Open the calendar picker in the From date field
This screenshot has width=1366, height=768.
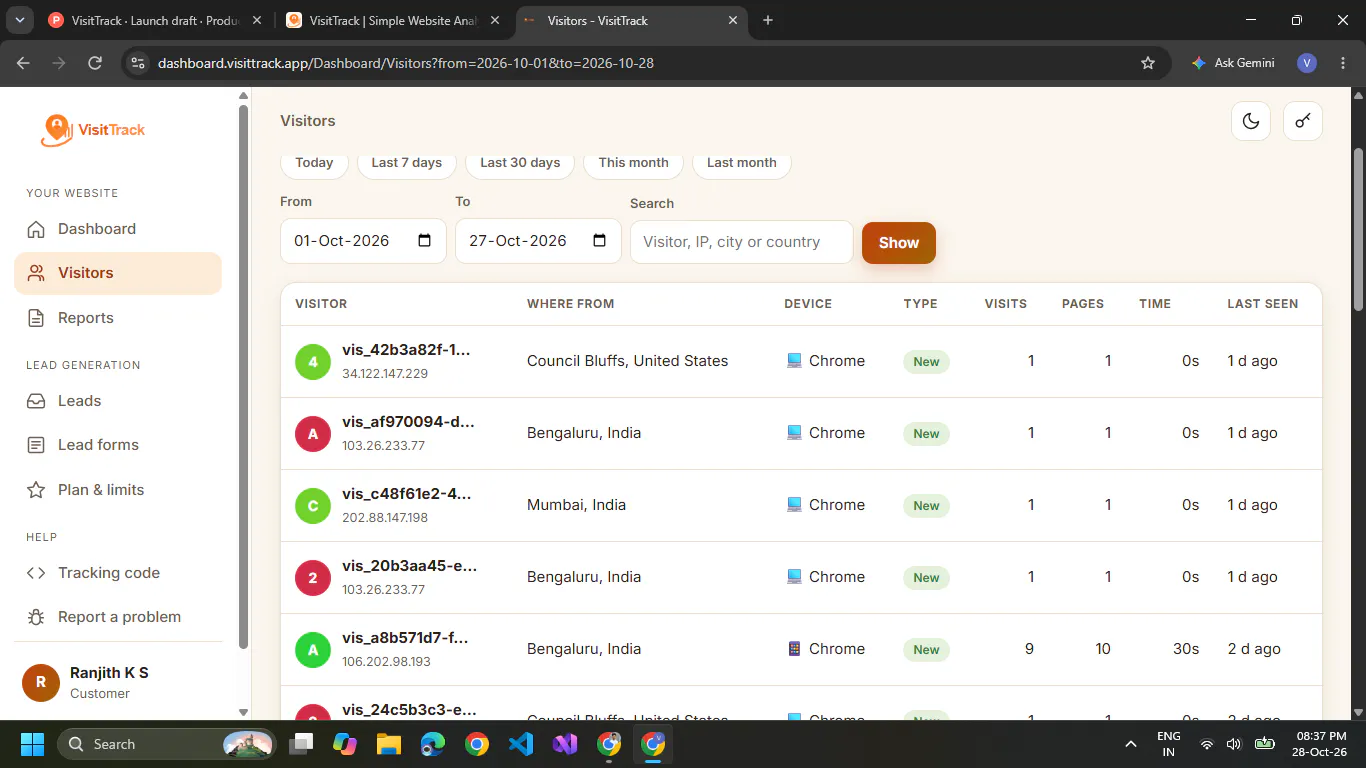(x=424, y=241)
